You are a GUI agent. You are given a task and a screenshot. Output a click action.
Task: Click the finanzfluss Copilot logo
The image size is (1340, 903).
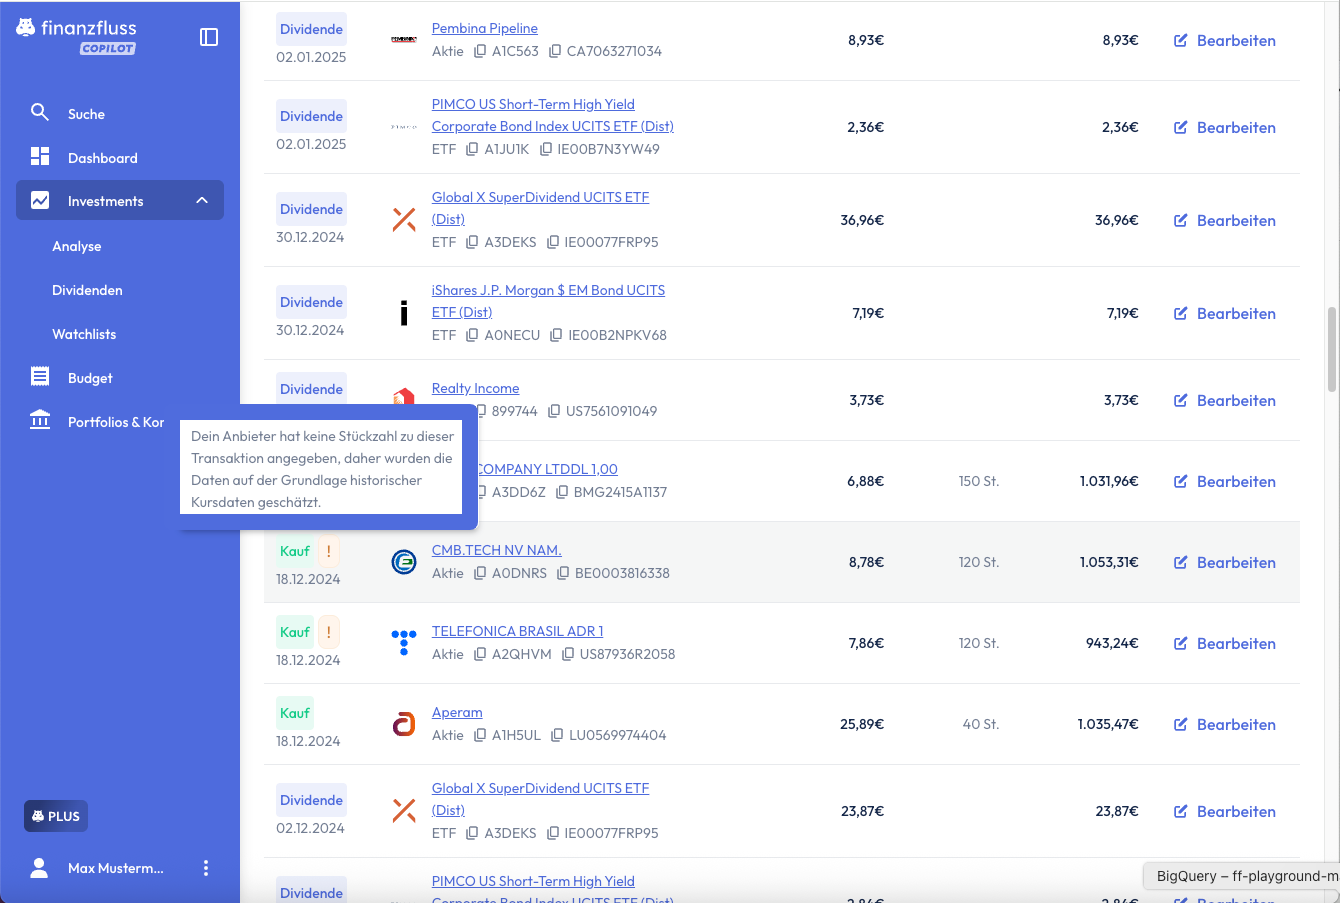77,36
